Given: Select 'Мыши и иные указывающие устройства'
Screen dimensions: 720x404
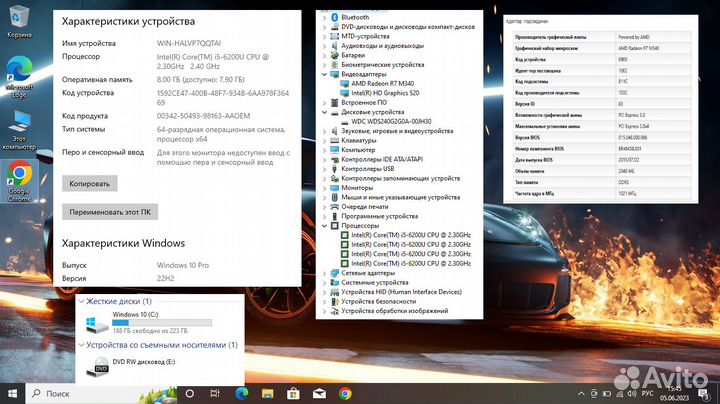Looking at the screenshot, I should coord(400,197).
